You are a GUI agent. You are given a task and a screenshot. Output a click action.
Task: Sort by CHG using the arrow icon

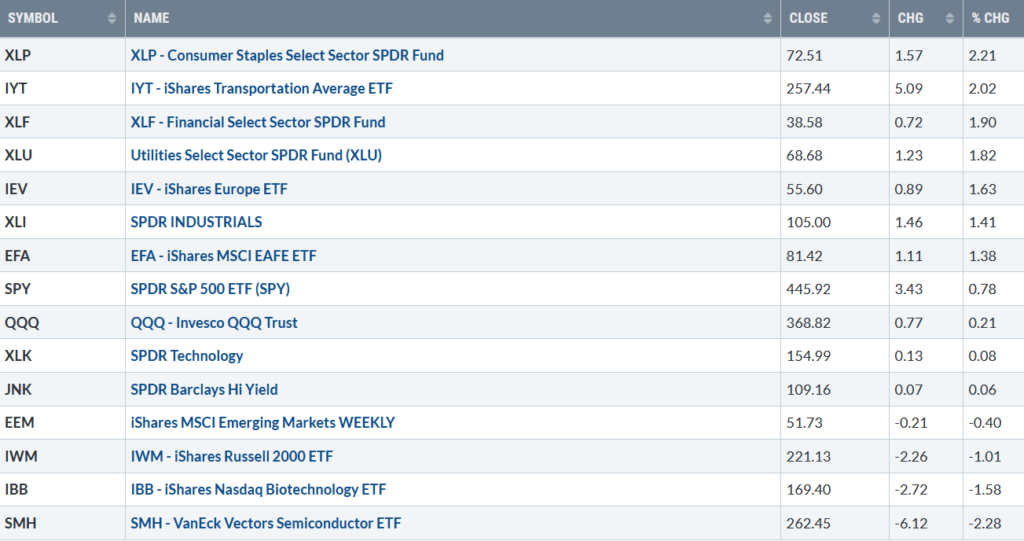[x=950, y=18]
